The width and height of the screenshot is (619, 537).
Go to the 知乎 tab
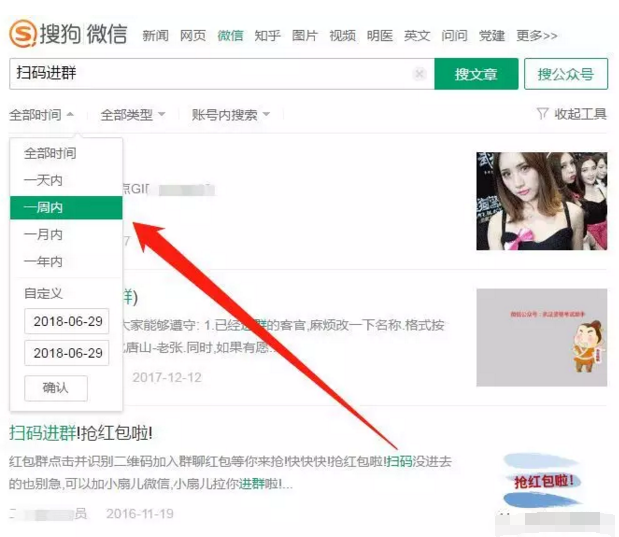[x=267, y=36]
